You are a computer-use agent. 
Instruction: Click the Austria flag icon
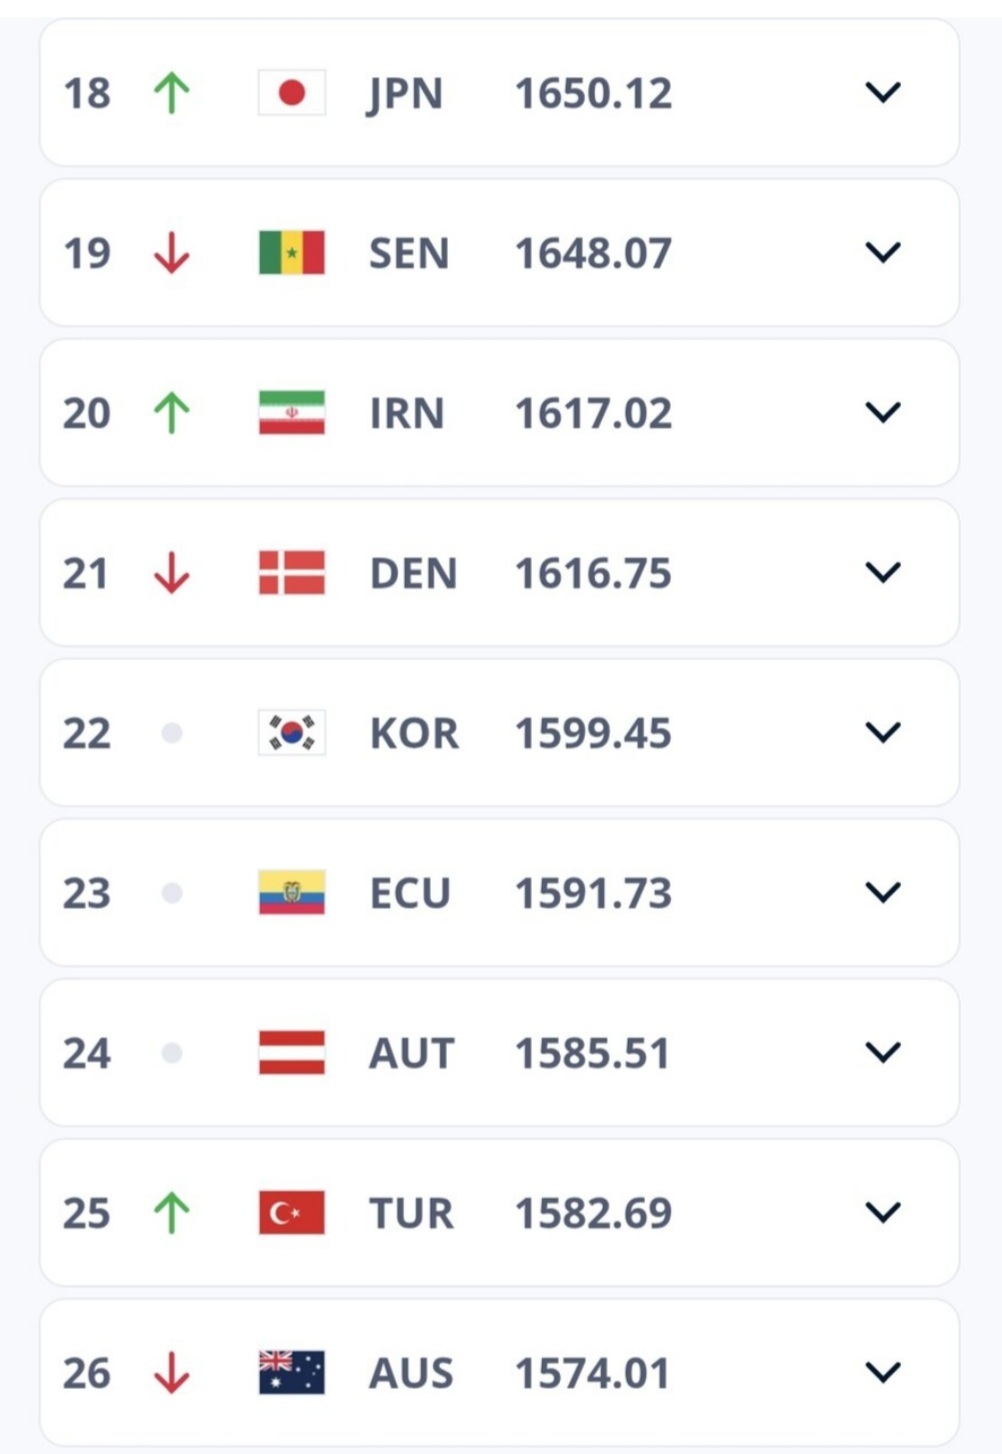tap(291, 1053)
